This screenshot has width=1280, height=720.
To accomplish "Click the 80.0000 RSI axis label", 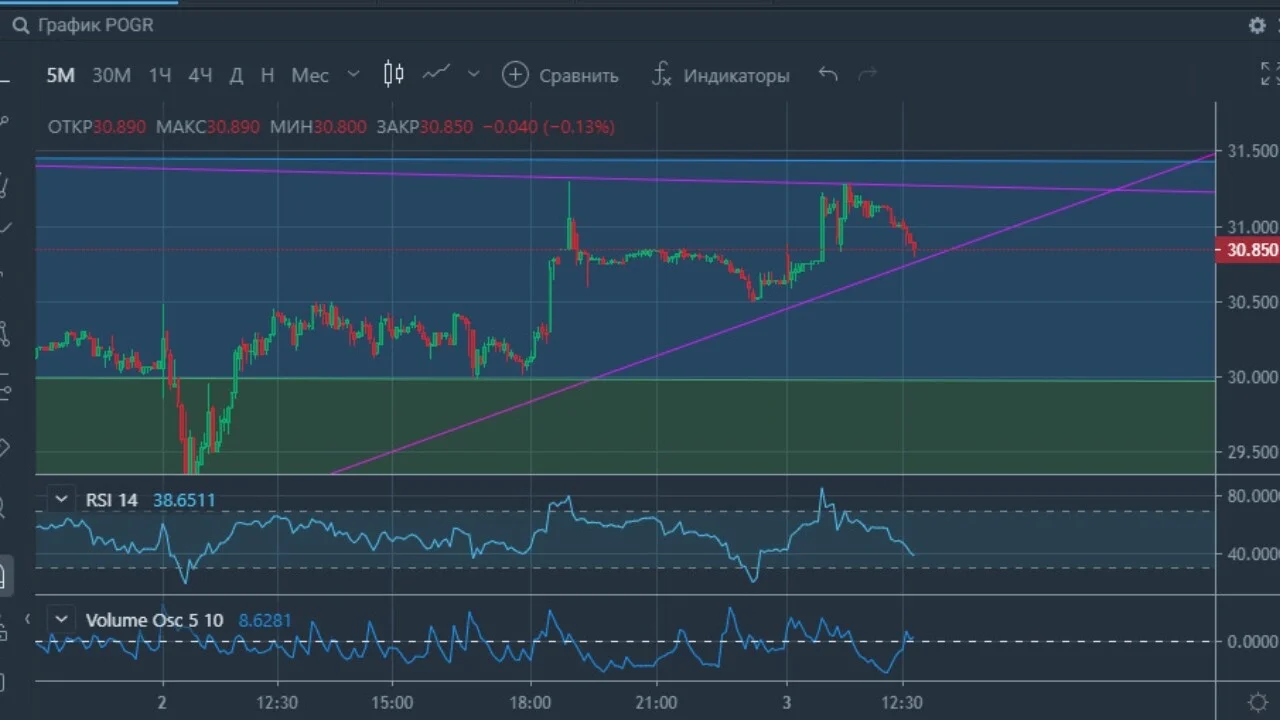I will (1253, 495).
